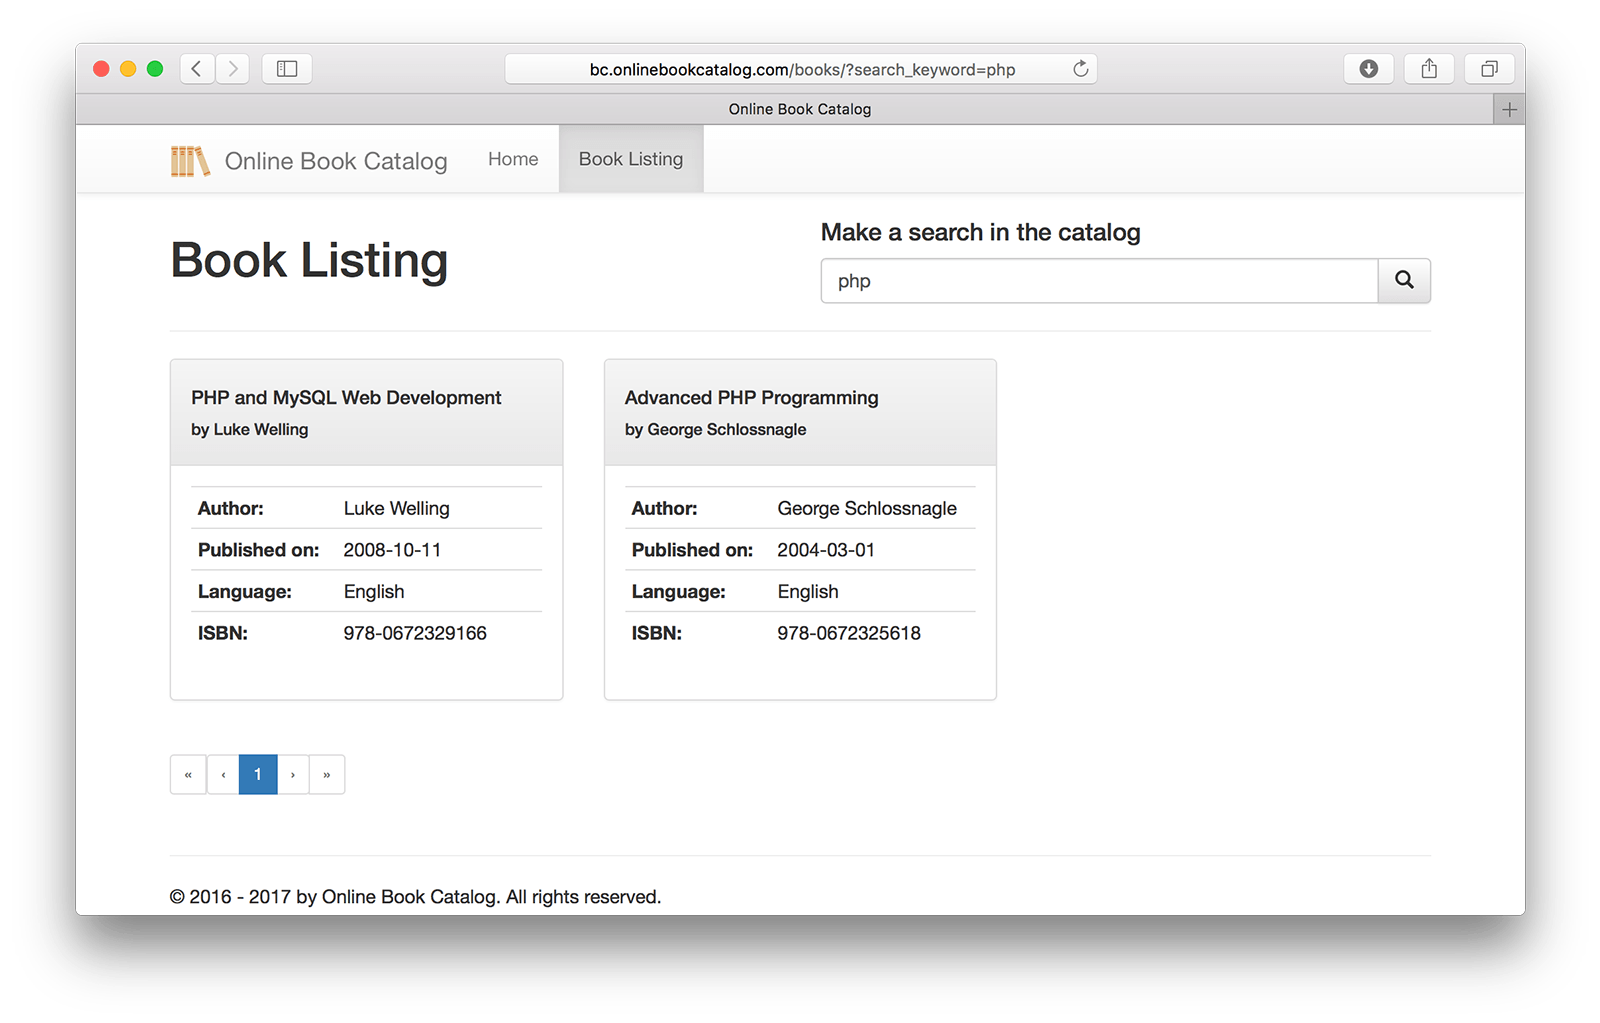Jump to last page with » button
Viewport: 1600px width, 1023px height.
(x=327, y=774)
